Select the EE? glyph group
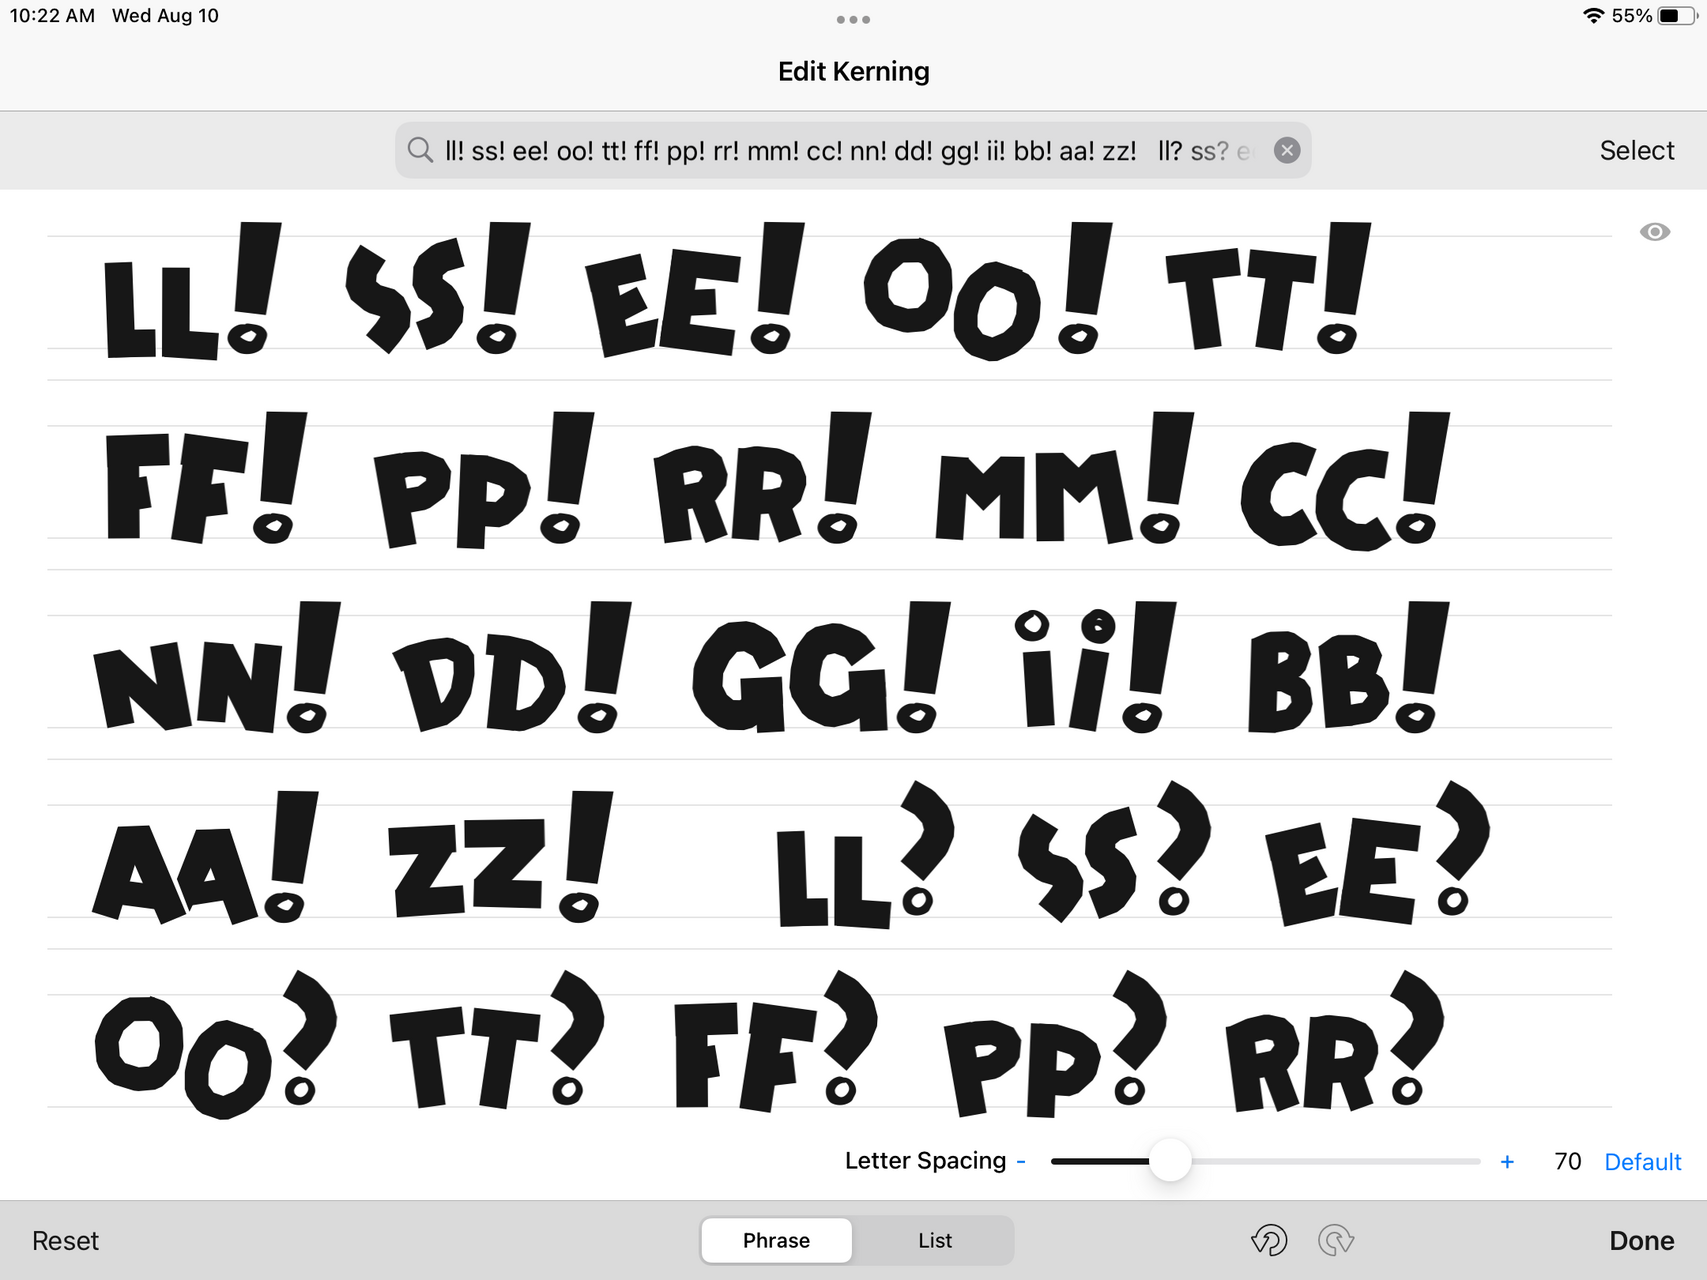 click(x=1378, y=854)
